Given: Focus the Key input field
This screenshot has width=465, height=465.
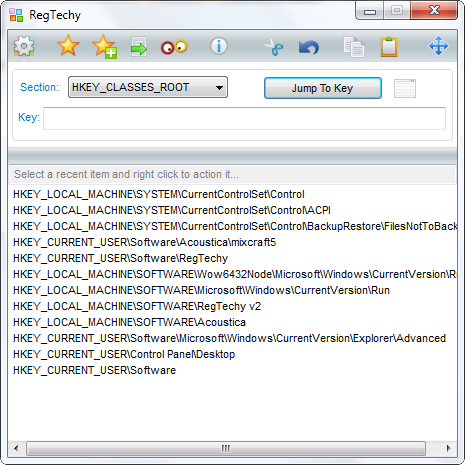Looking at the screenshot, I should (x=244, y=118).
